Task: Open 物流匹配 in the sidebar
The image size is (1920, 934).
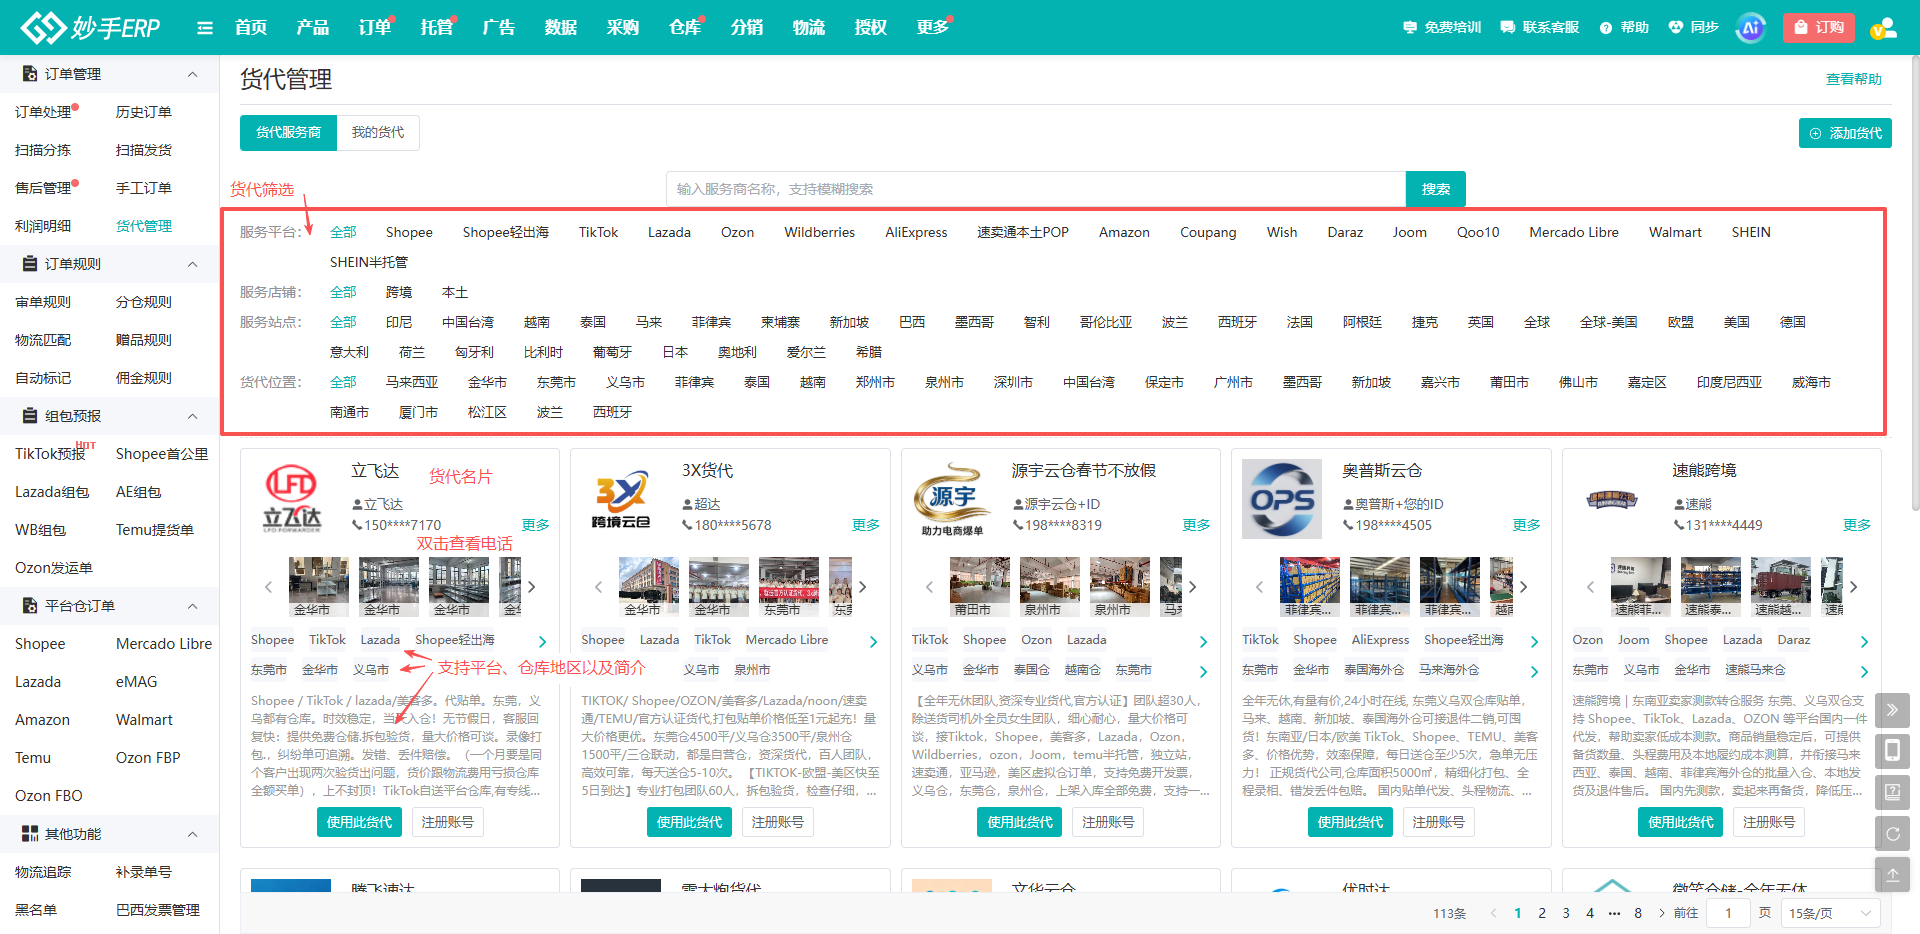Action: 43,340
